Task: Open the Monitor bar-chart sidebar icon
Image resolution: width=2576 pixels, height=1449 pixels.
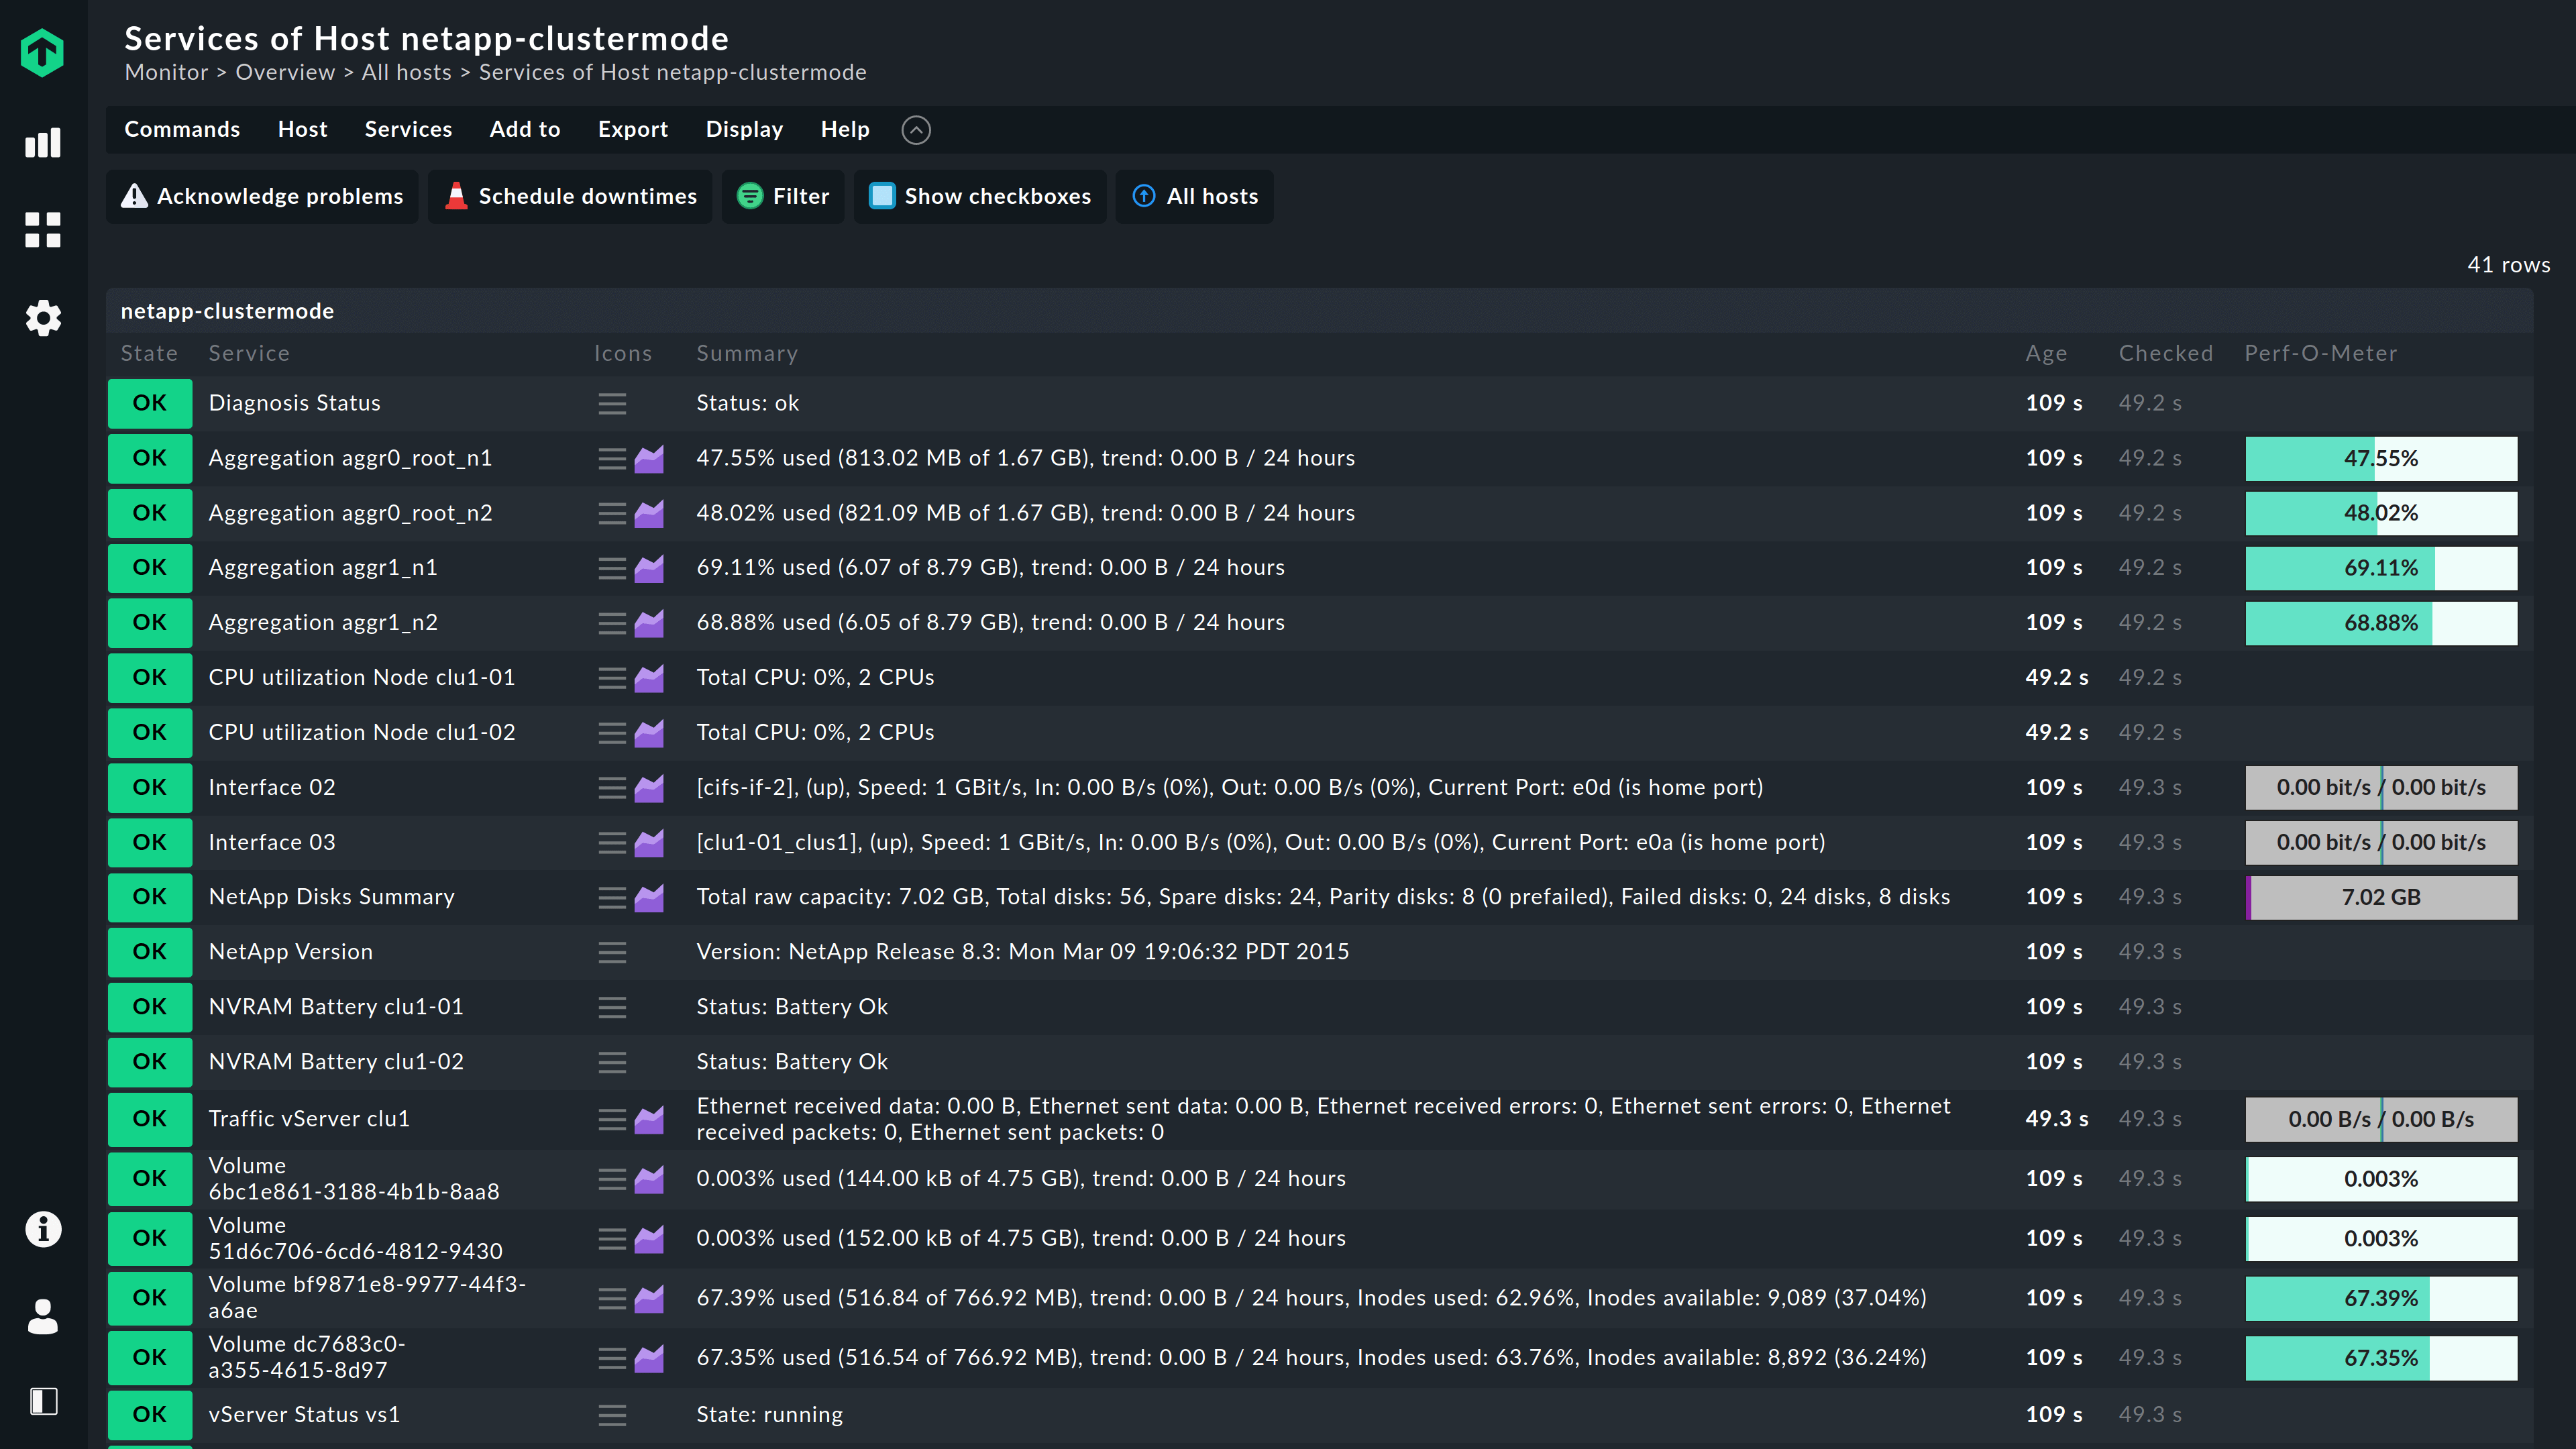Action: tap(42, 142)
